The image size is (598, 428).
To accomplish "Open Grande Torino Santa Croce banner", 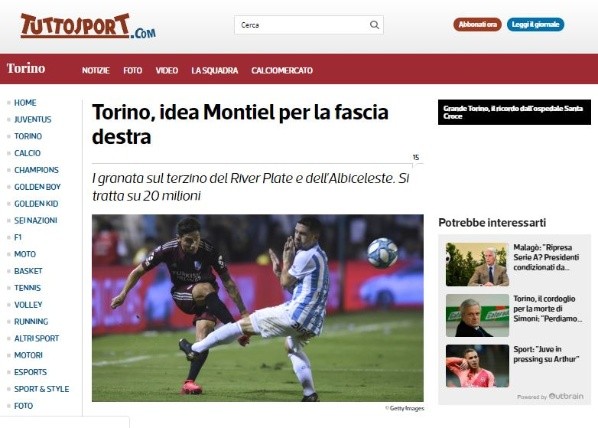I will click(x=514, y=112).
